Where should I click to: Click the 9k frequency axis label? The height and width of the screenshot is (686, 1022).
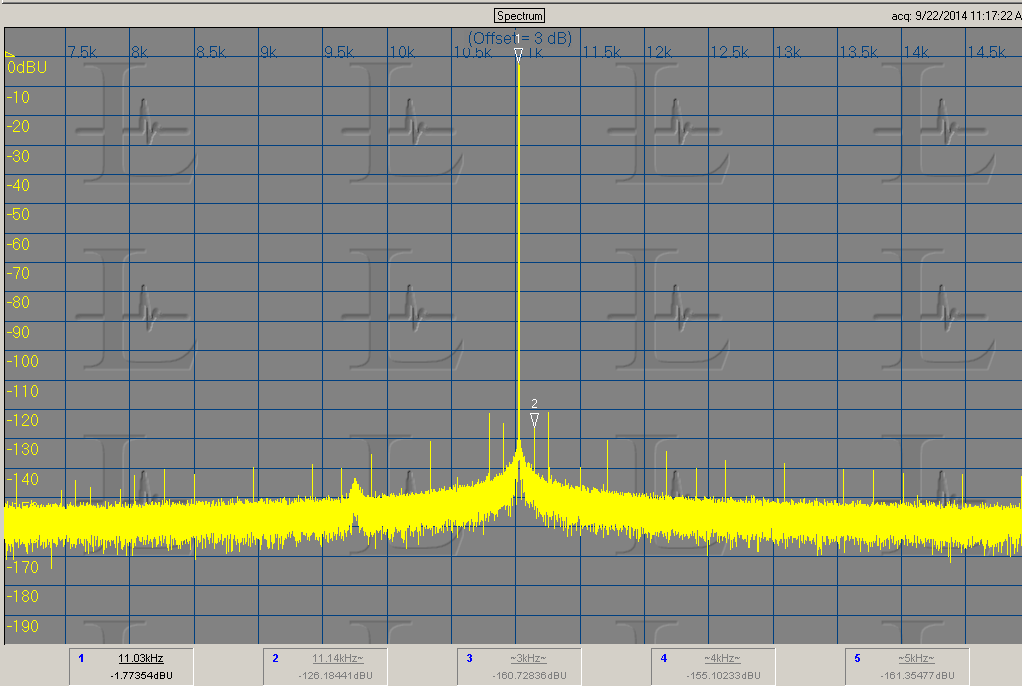268,52
